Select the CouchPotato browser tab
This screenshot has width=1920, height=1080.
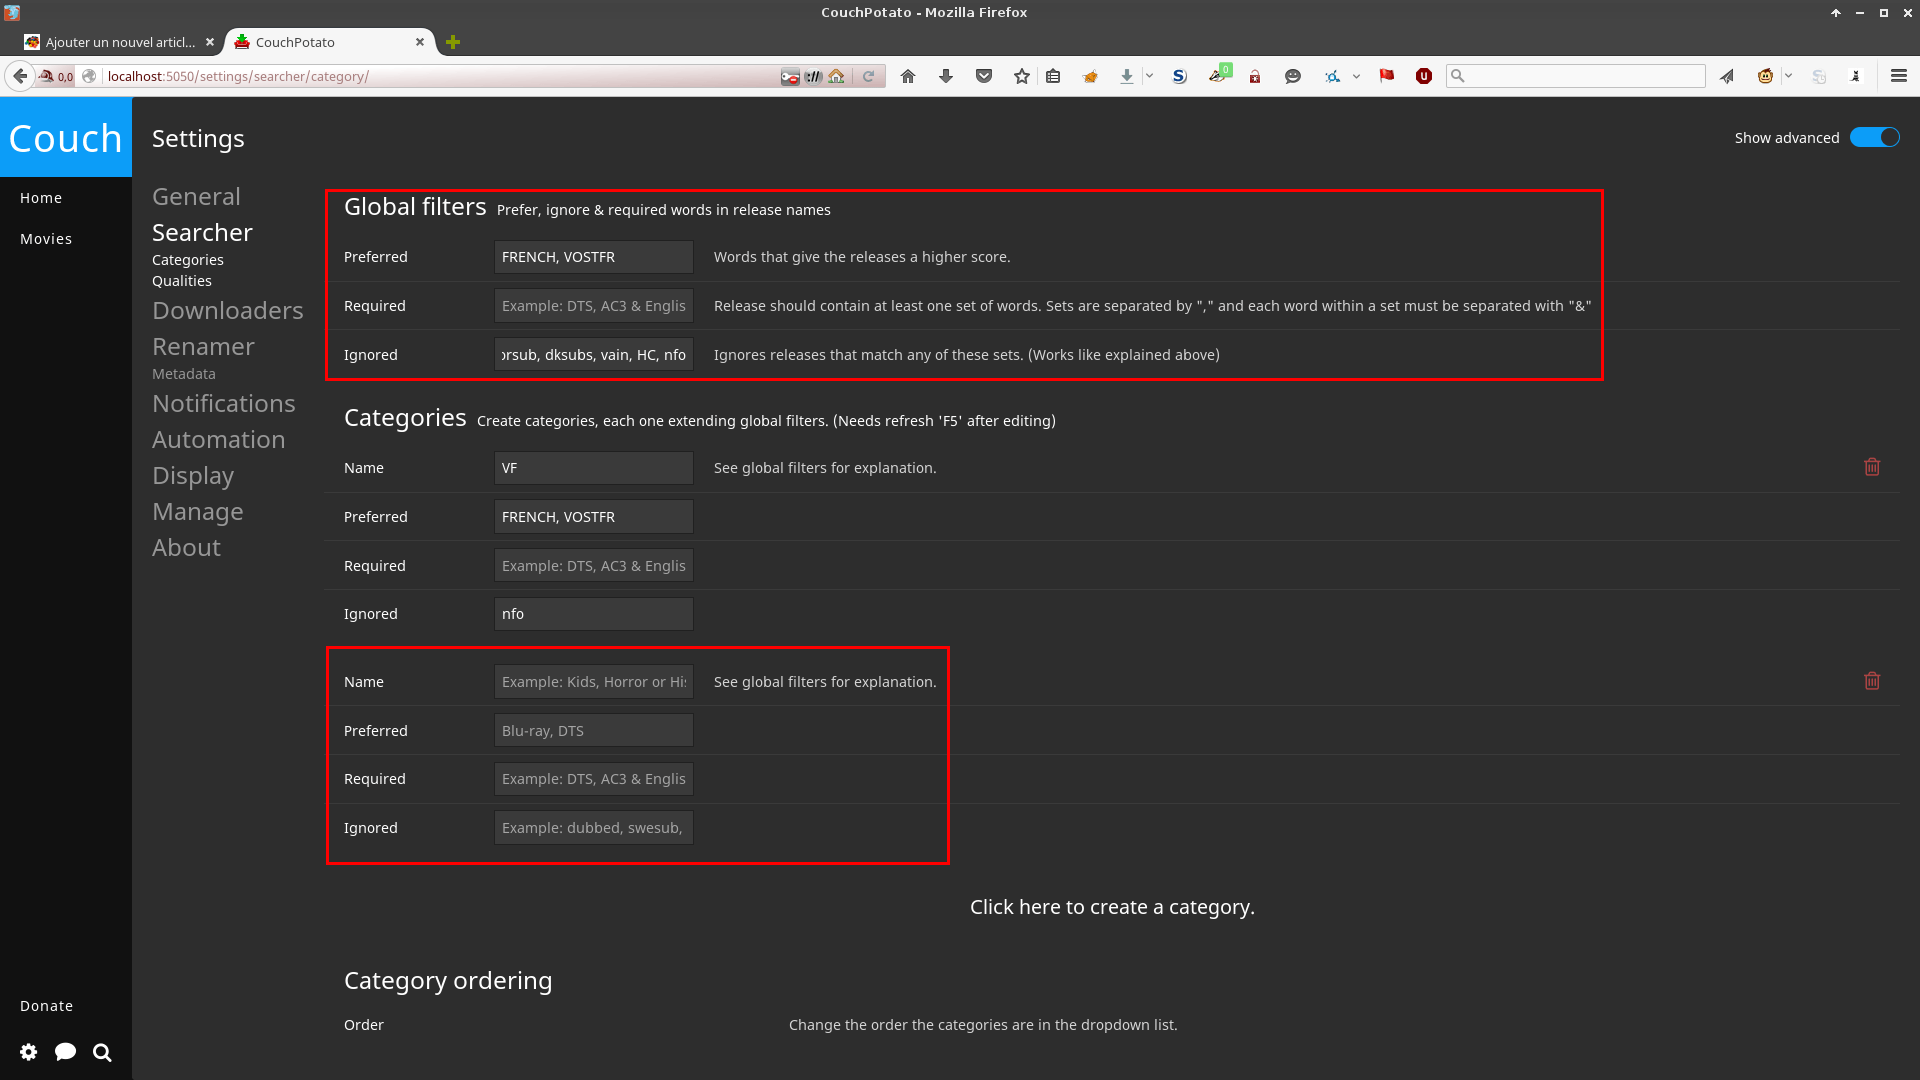(x=330, y=42)
